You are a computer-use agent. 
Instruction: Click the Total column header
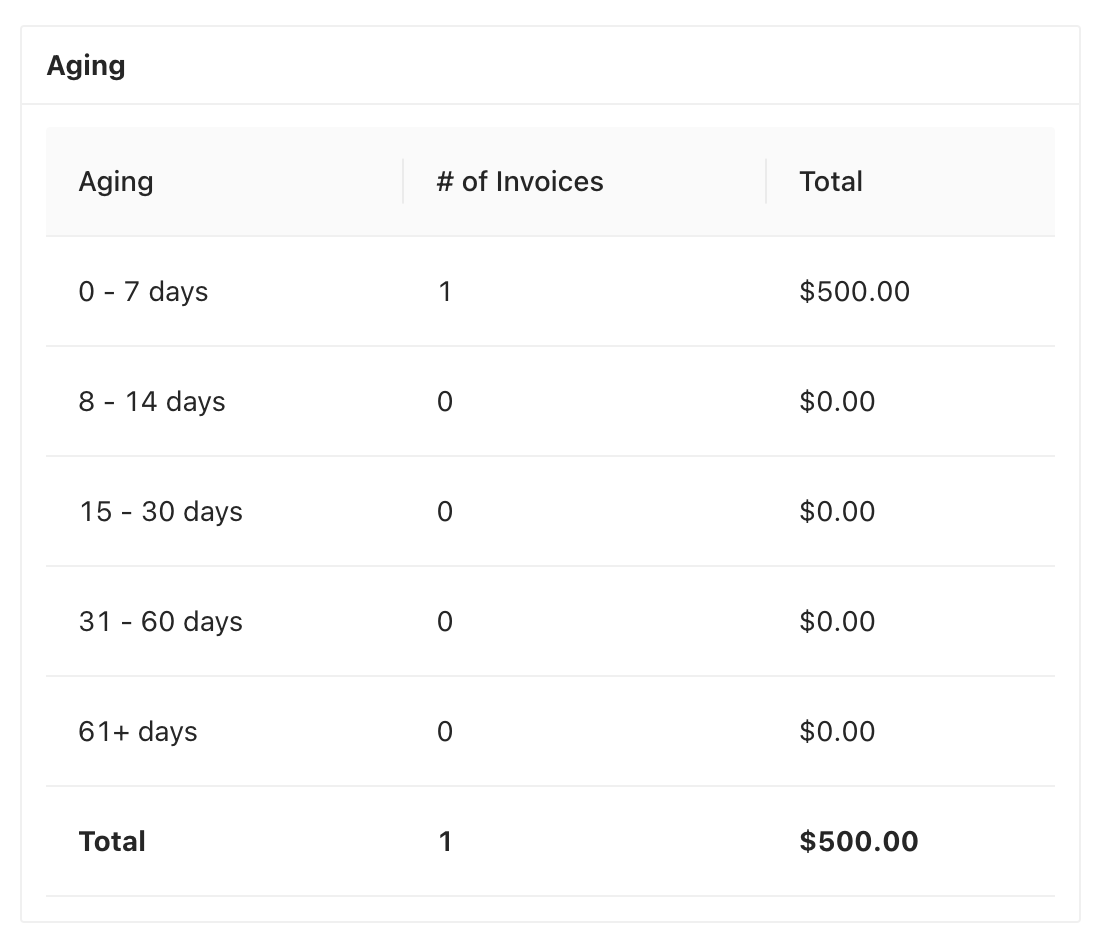click(831, 182)
